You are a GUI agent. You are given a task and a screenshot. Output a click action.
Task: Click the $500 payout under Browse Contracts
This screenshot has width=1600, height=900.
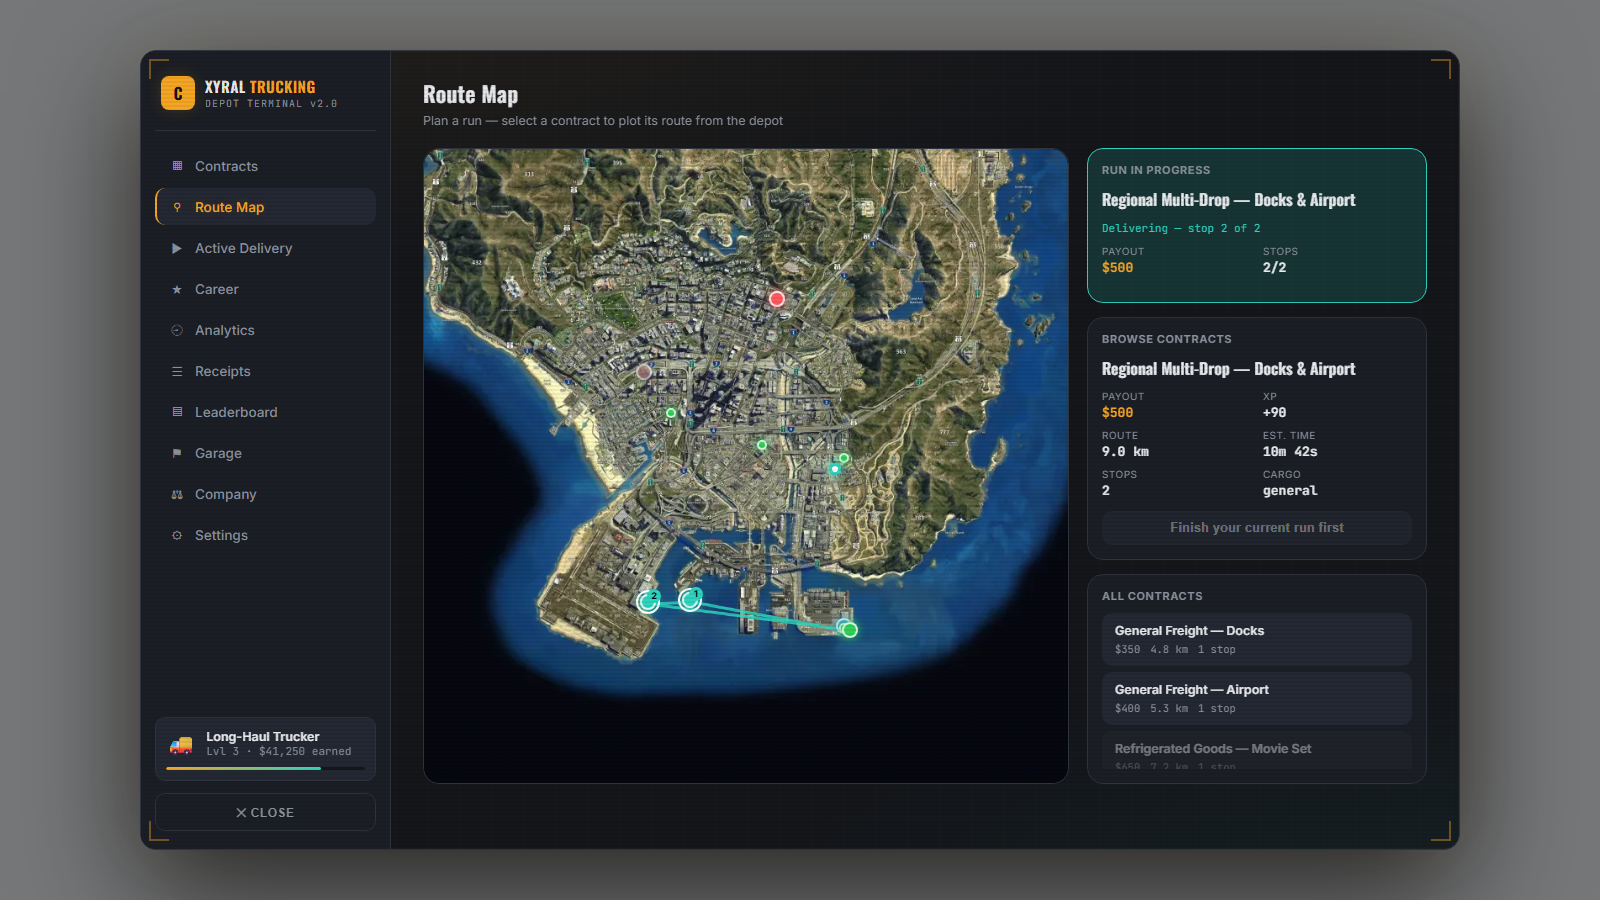pyautogui.click(x=1117, y=413)
